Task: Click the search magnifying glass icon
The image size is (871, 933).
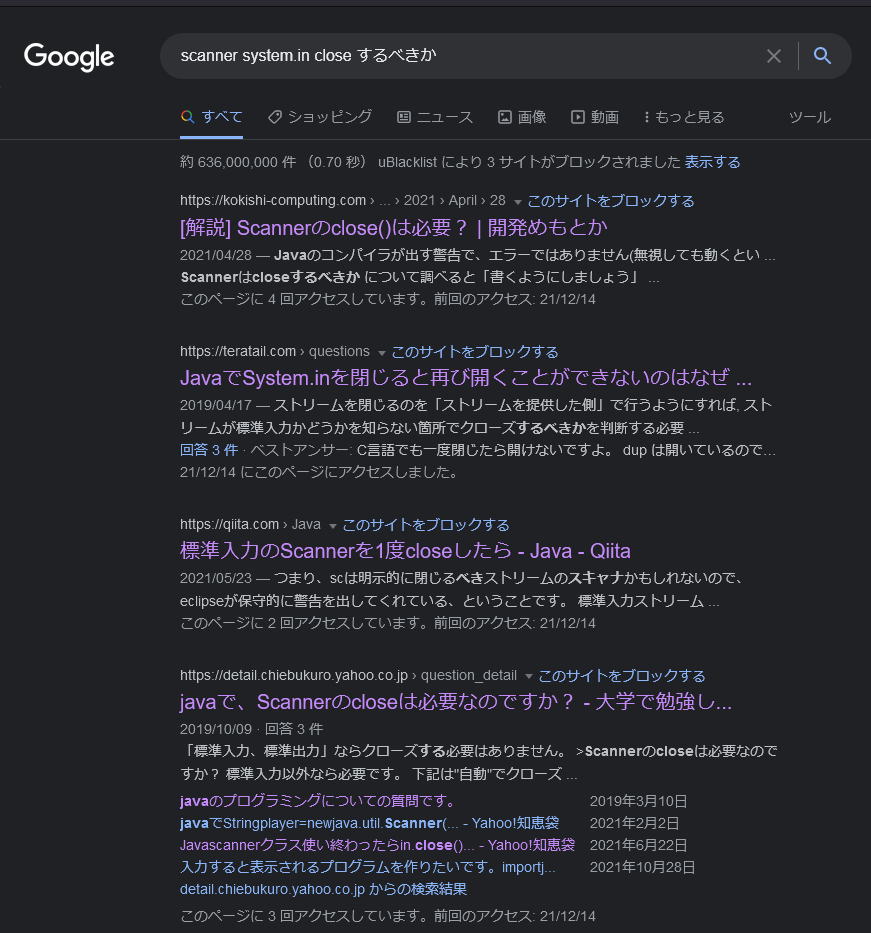Action: (x=822, y=56)
